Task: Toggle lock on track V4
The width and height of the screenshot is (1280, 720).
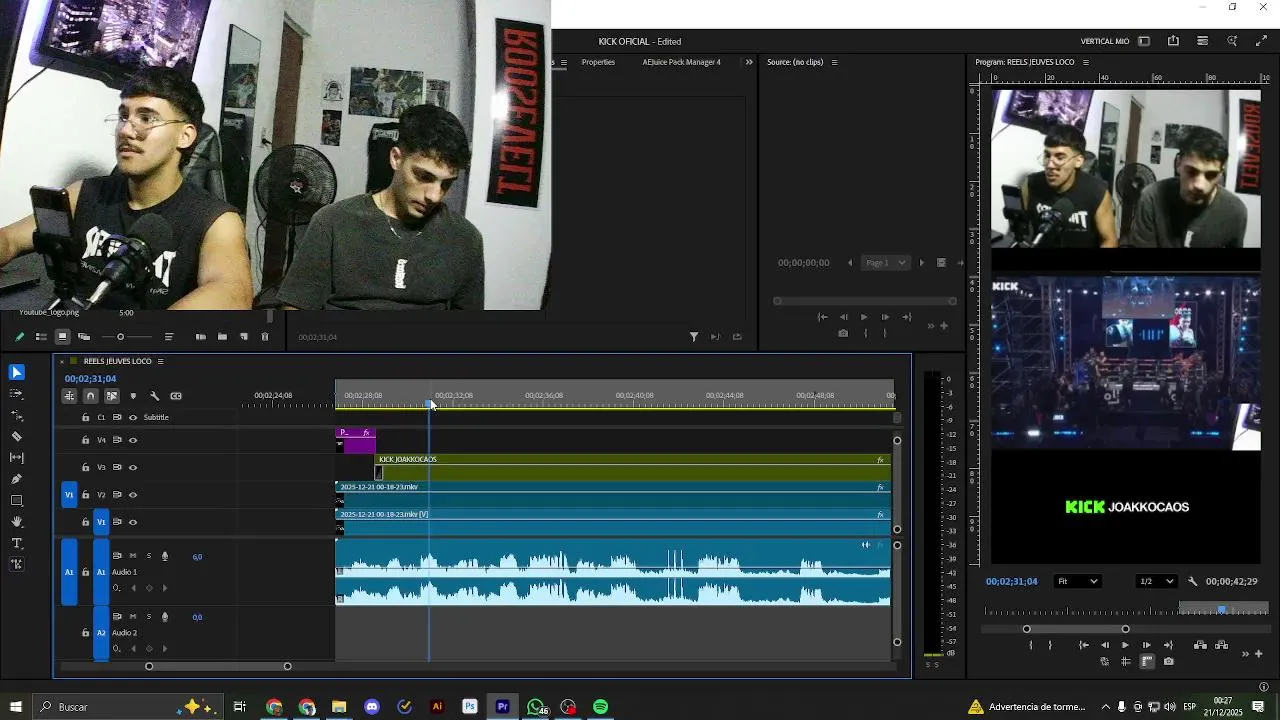Action: click(x=85, y=440)
